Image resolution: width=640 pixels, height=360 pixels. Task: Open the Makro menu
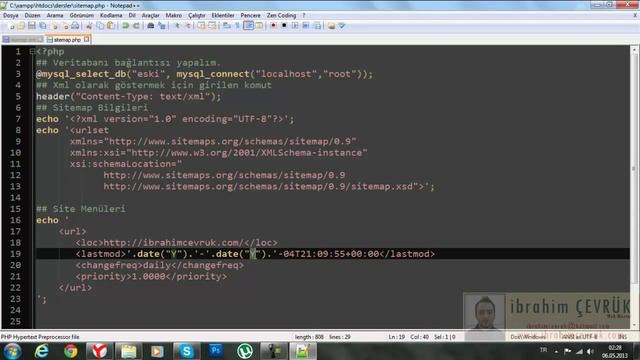click(x=173, y=15)
